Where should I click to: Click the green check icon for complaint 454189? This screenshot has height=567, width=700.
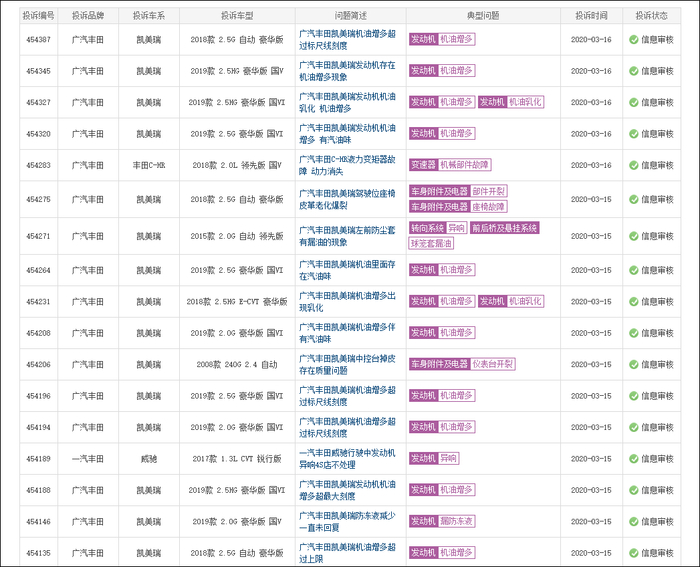click(633, 458)
